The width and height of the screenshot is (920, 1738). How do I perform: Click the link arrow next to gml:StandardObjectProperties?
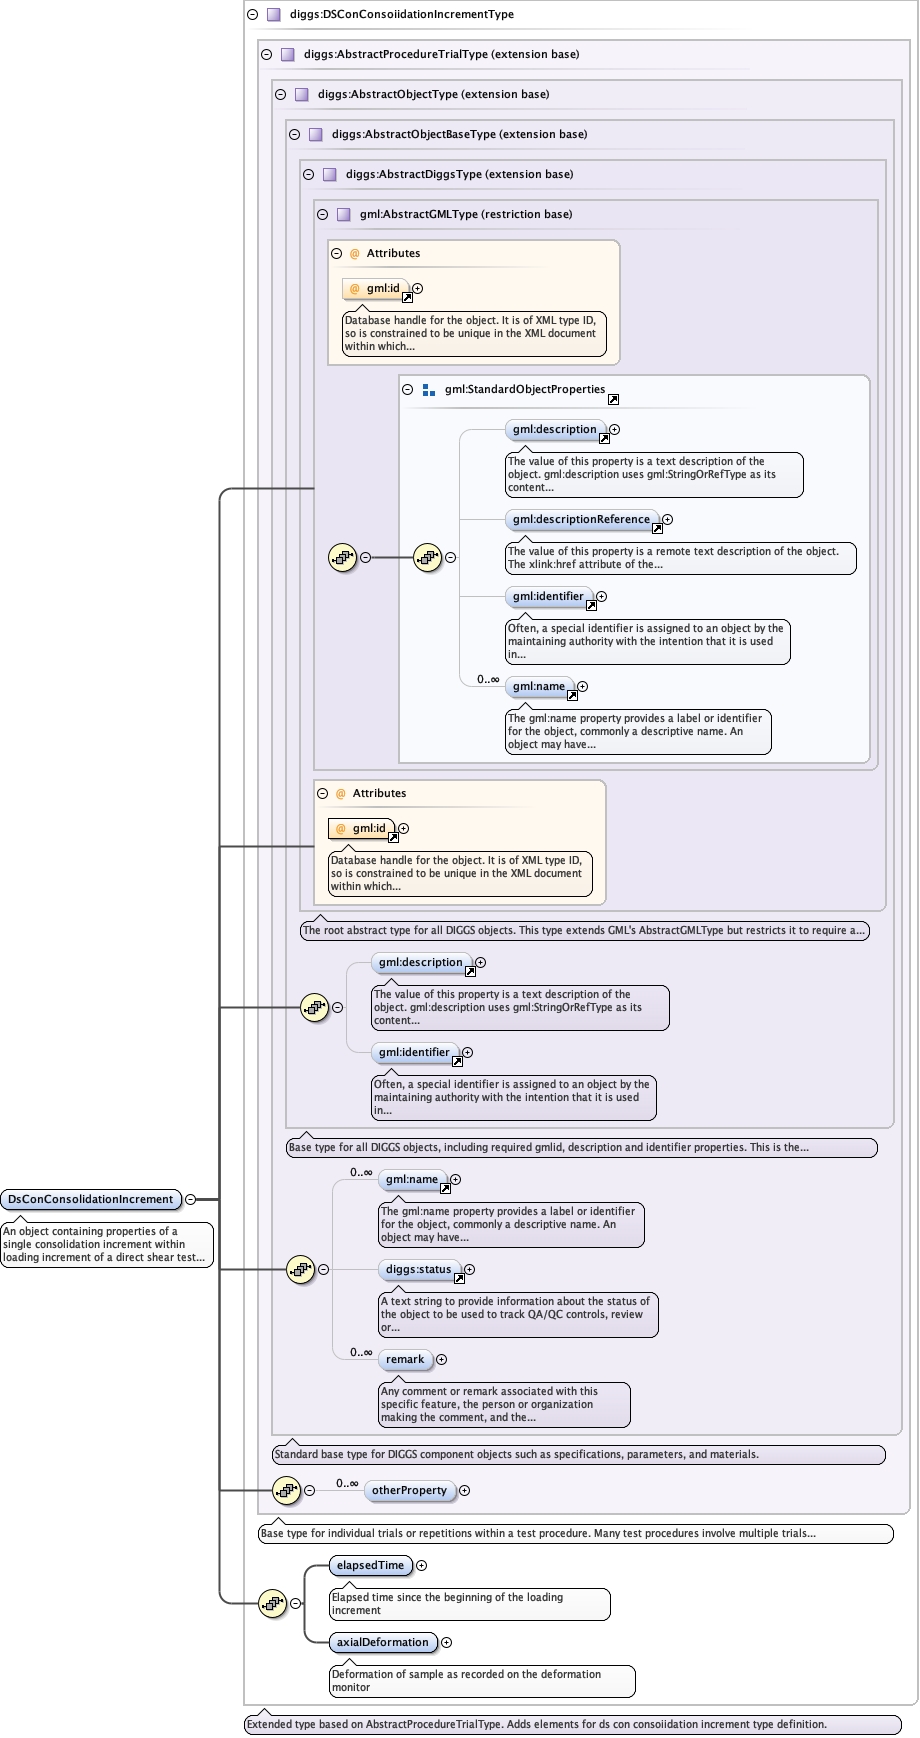pos(613,399)
